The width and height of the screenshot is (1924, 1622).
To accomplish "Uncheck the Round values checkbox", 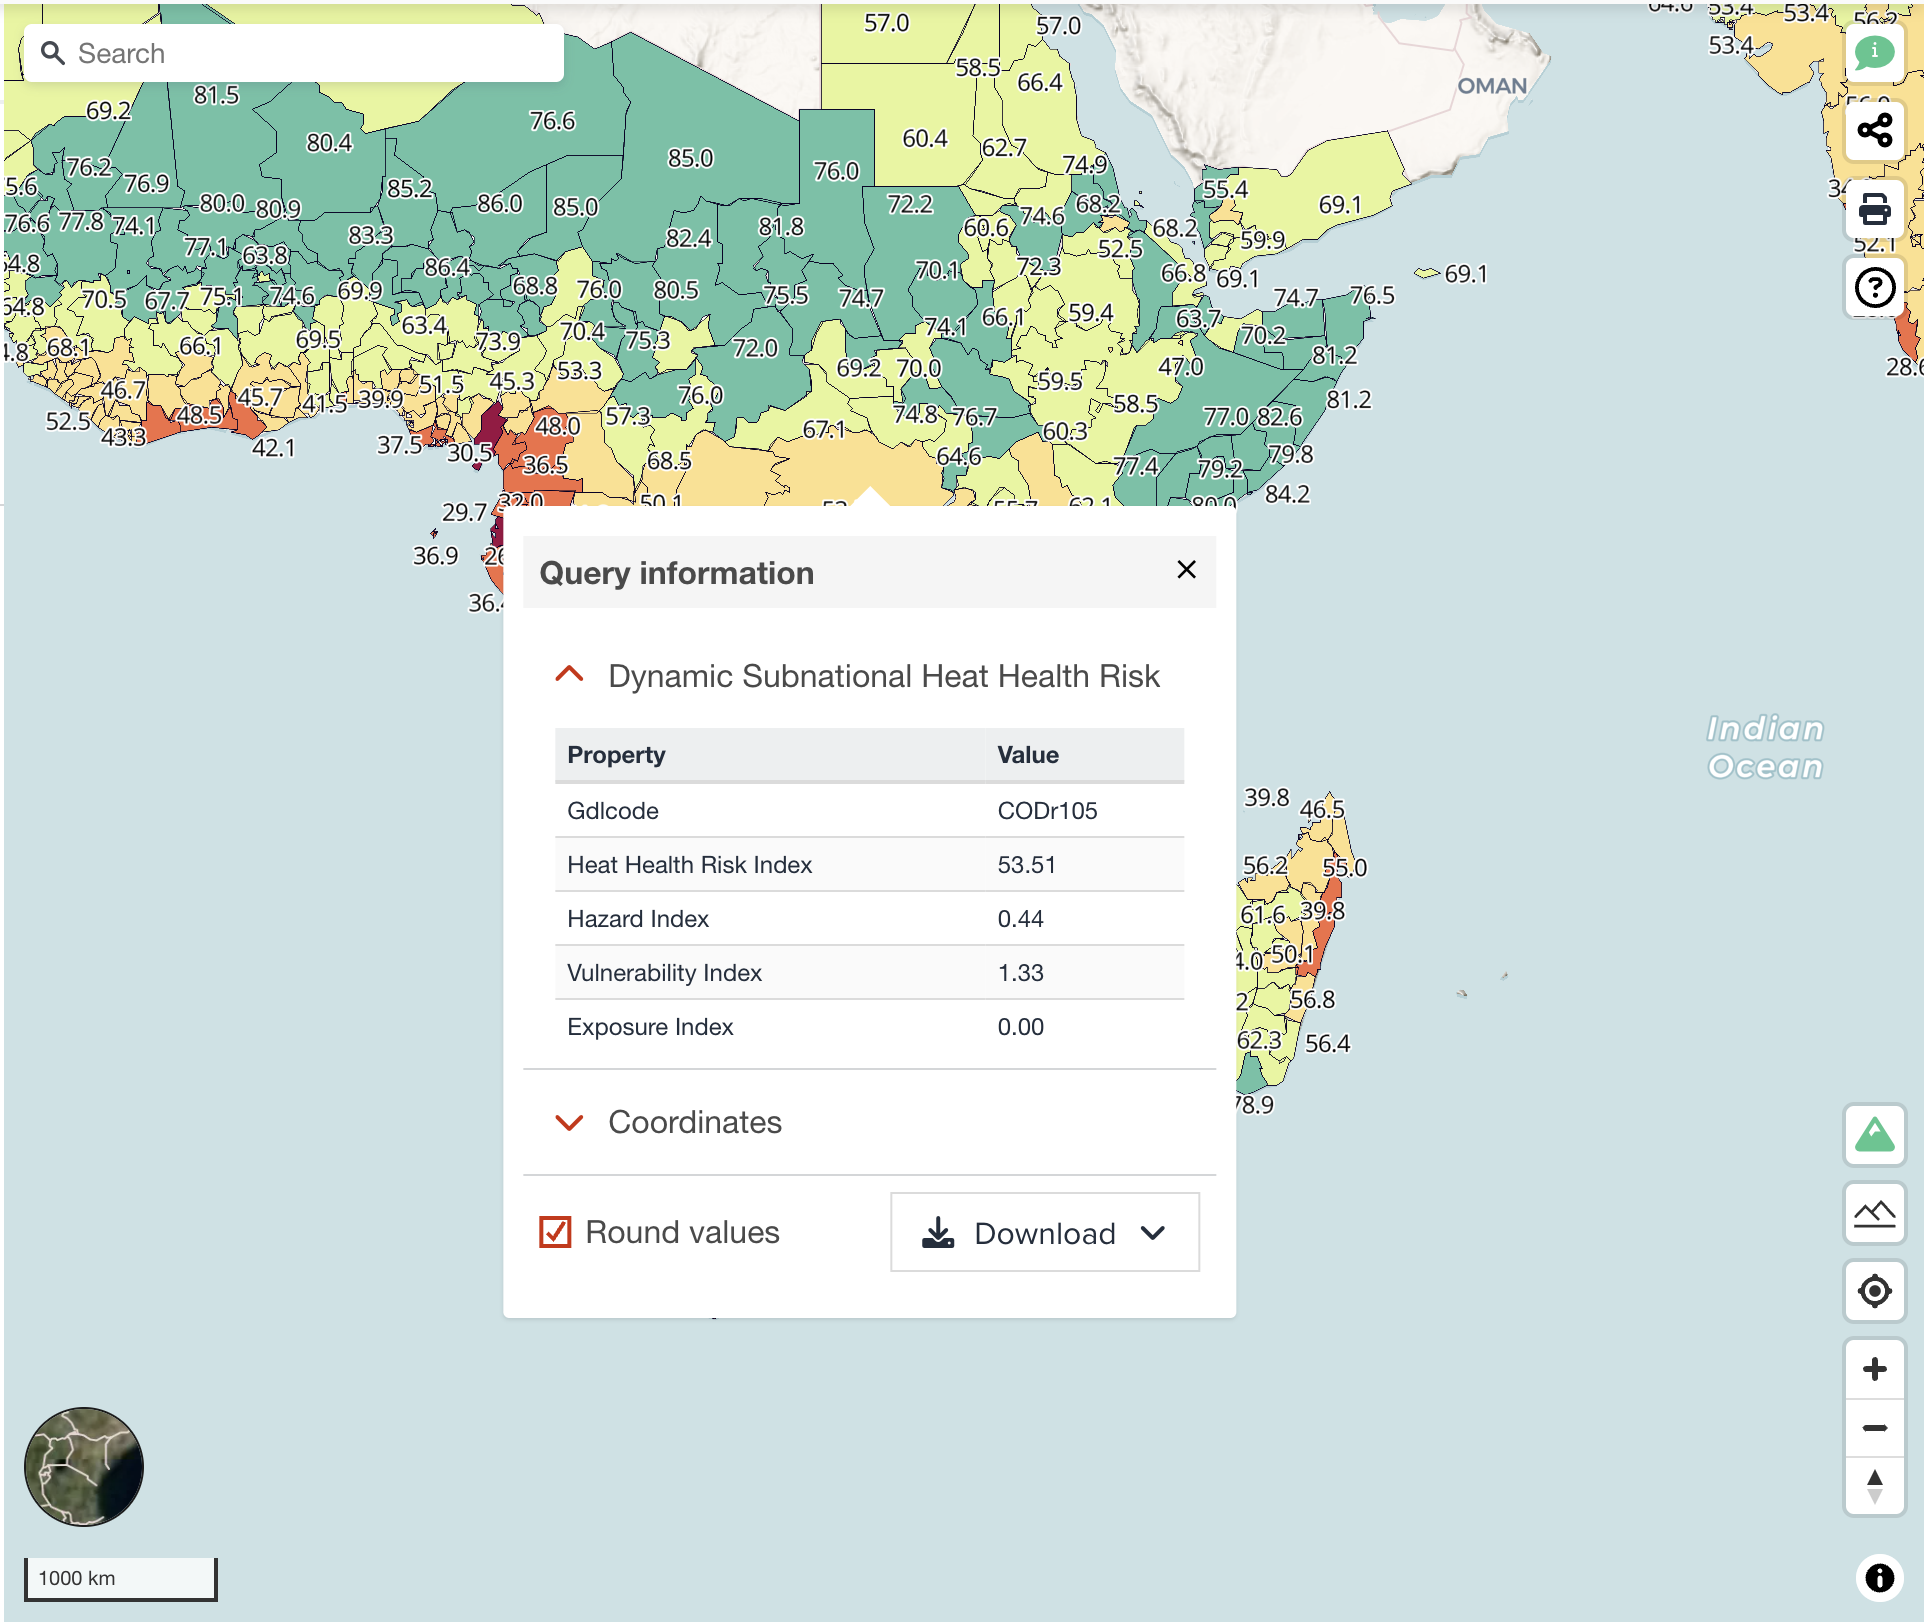I will tap(554, 1232).
